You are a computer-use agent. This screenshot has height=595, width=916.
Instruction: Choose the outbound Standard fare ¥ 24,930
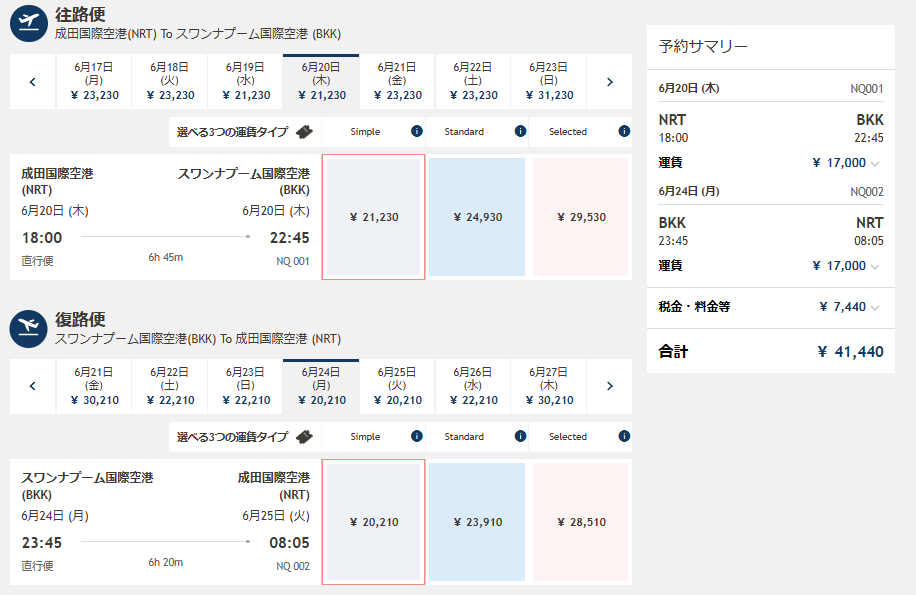pyautogui.click(x=477, y=217)
